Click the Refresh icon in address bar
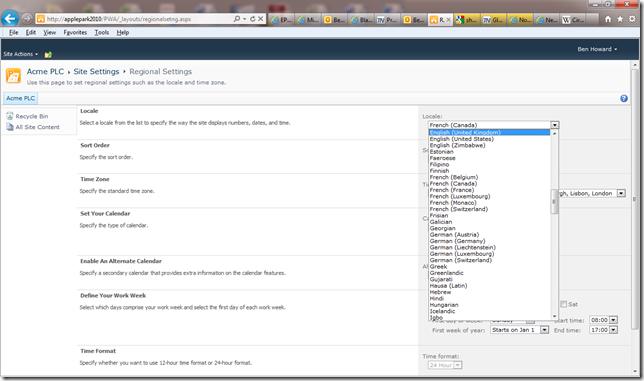Viewport: 644px width, 381px height. point(253,19)
